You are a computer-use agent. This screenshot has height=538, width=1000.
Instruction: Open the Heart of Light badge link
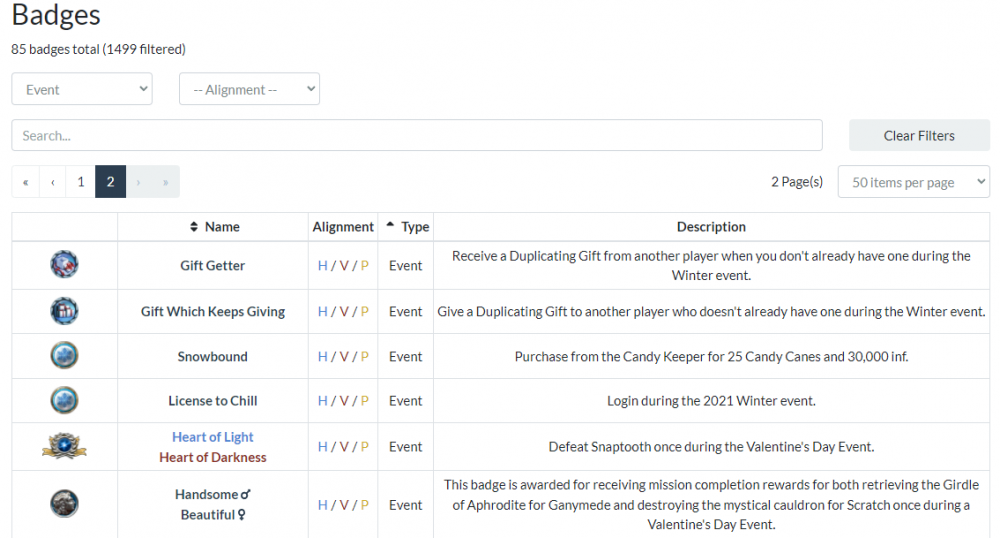click(213, 437)
